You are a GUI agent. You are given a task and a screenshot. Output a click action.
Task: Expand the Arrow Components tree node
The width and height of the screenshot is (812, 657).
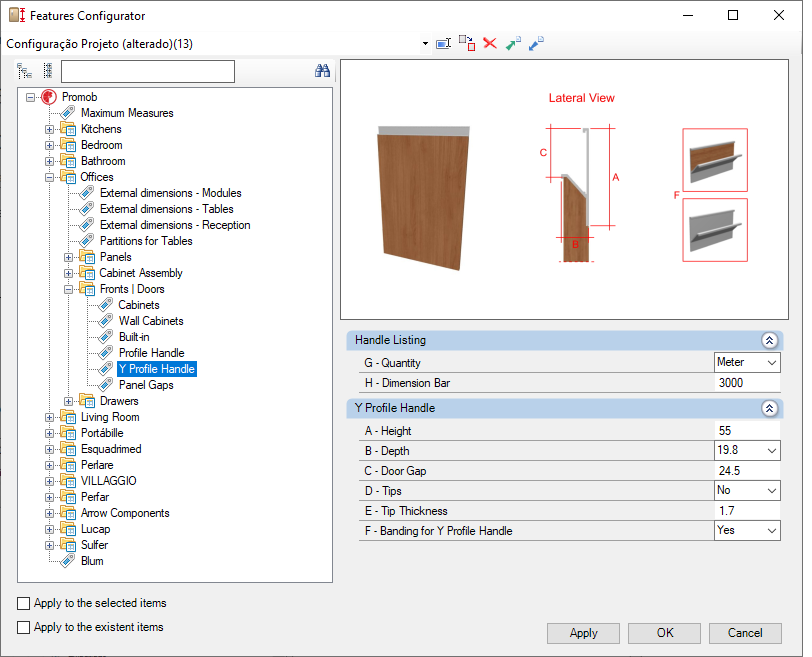coord(49,514)
